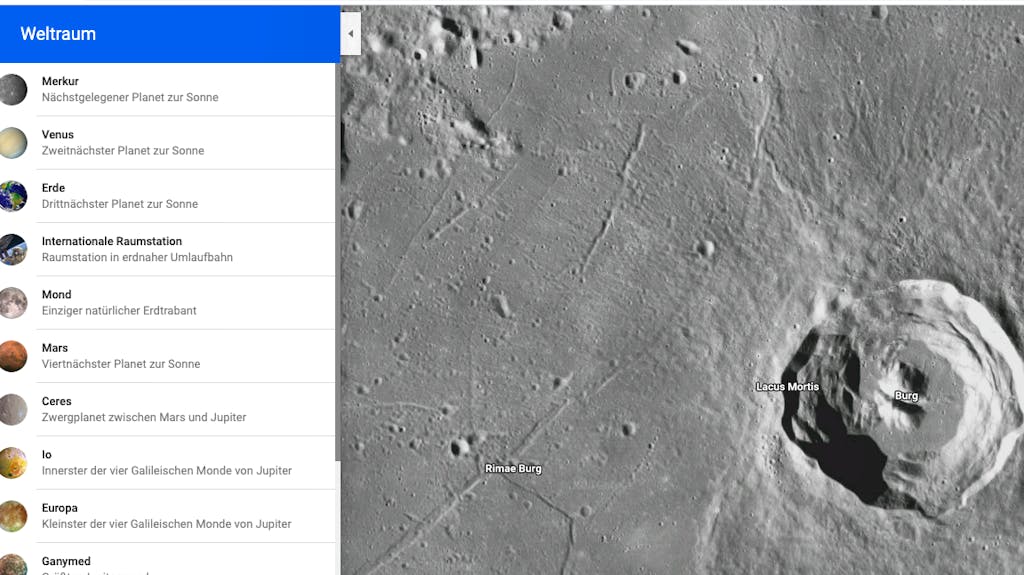This screenshot has height=575, width=1024.
Task: Choose Io list entry
Action: (x=167, y=463)
